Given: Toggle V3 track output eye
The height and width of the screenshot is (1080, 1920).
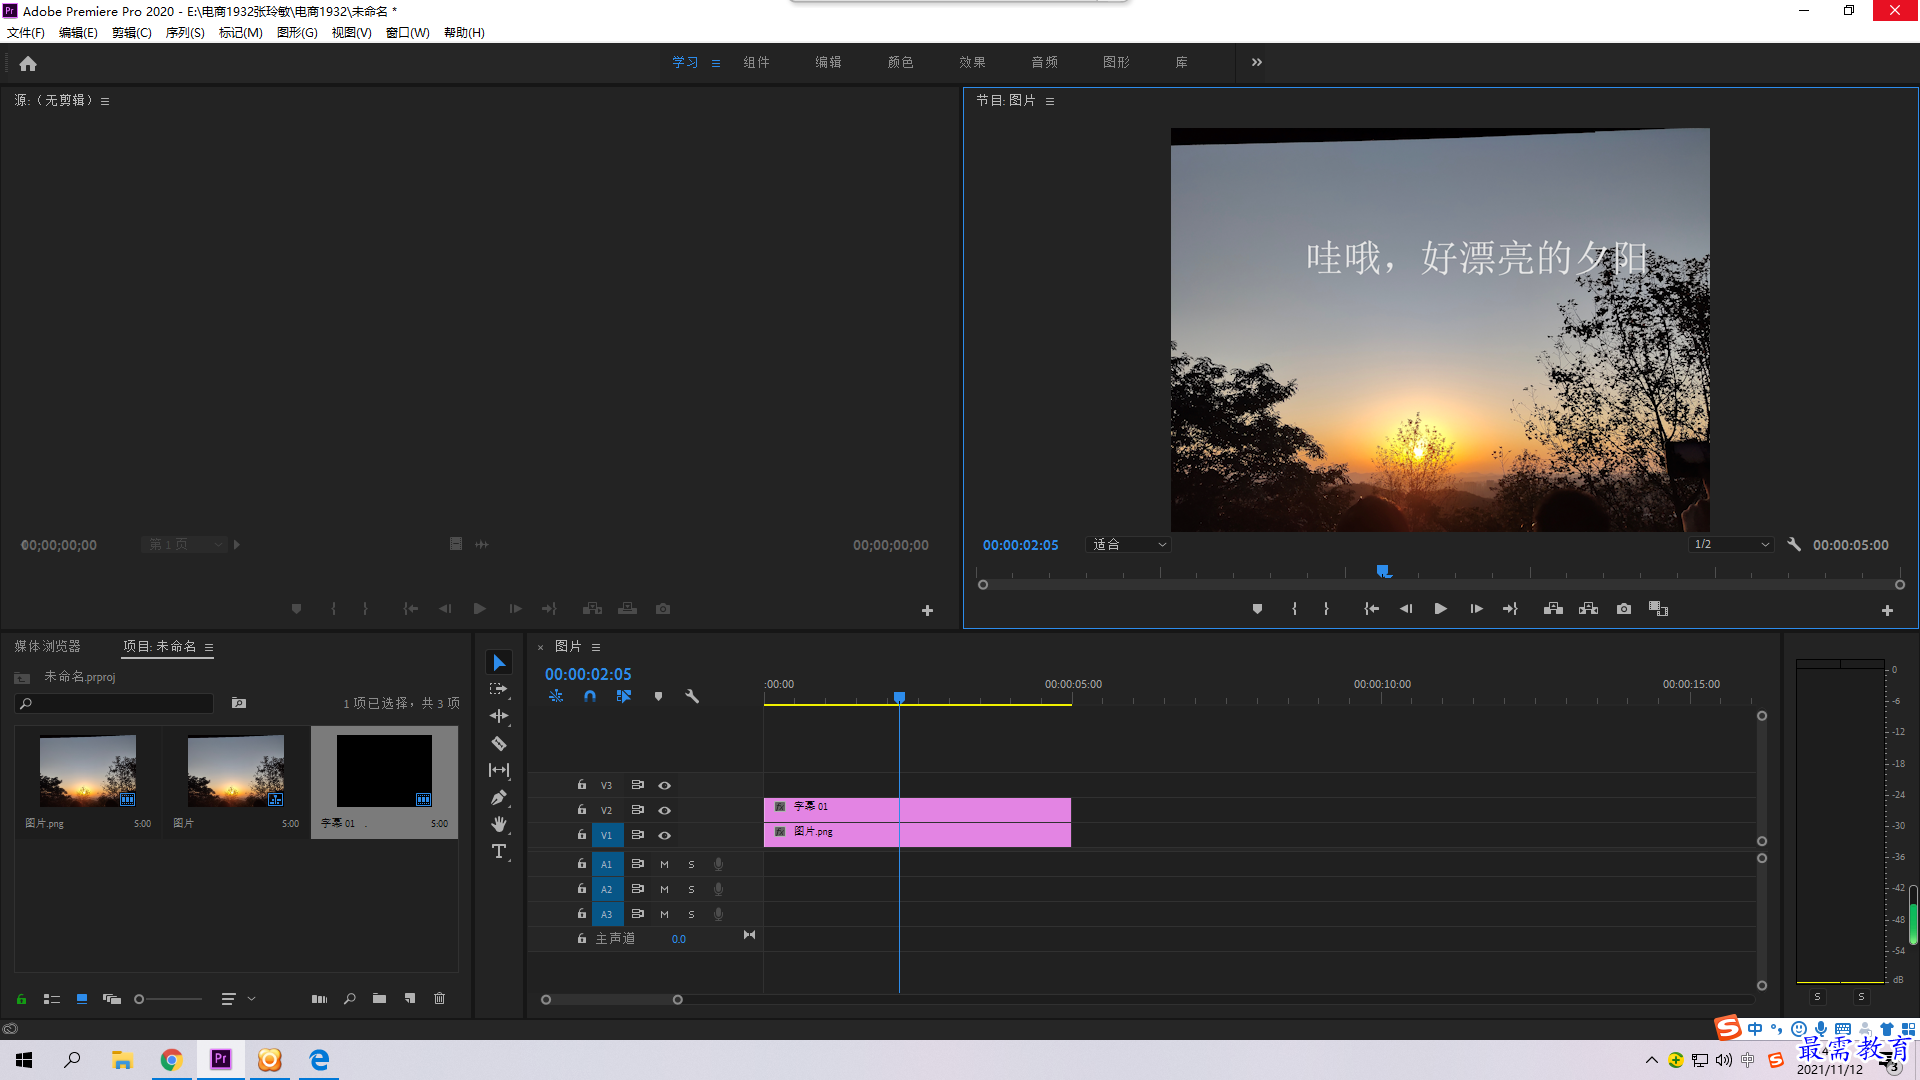Looking at the screenshot, I should [x=664, y=786].
